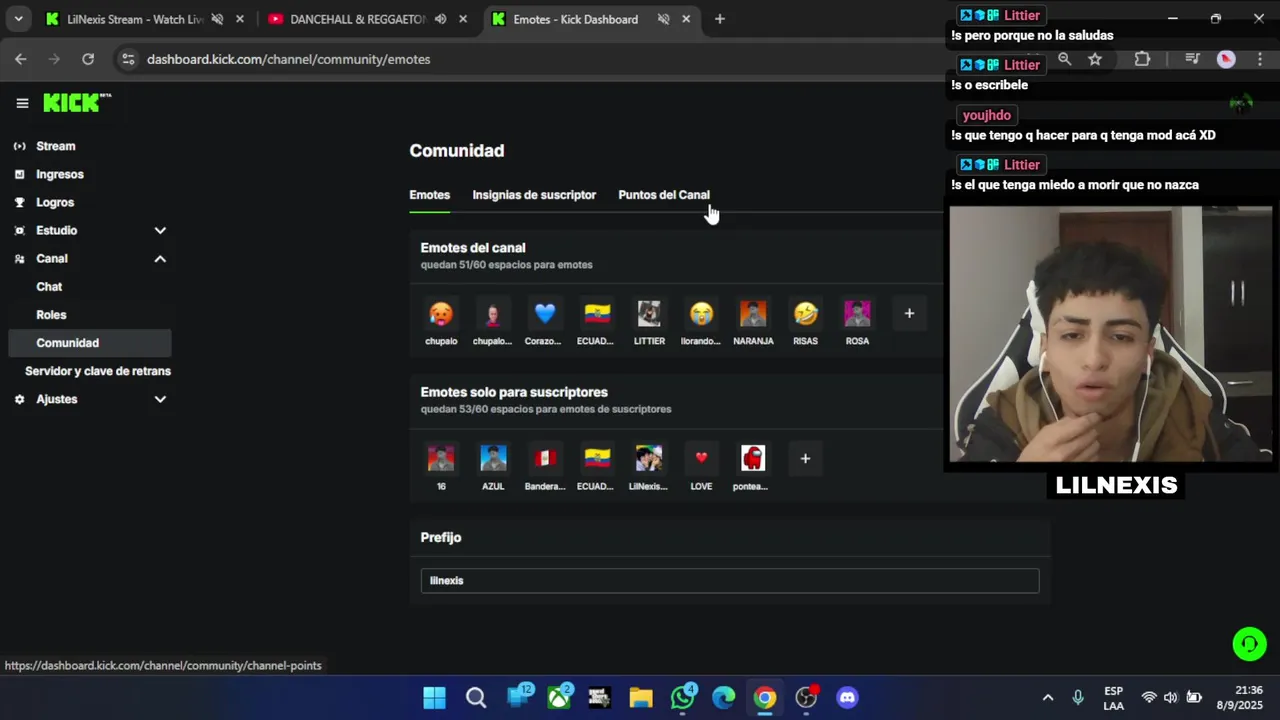View site information icon in address bar
The height and width of the screenshot is (720, 1280).
tap(127, 59)
